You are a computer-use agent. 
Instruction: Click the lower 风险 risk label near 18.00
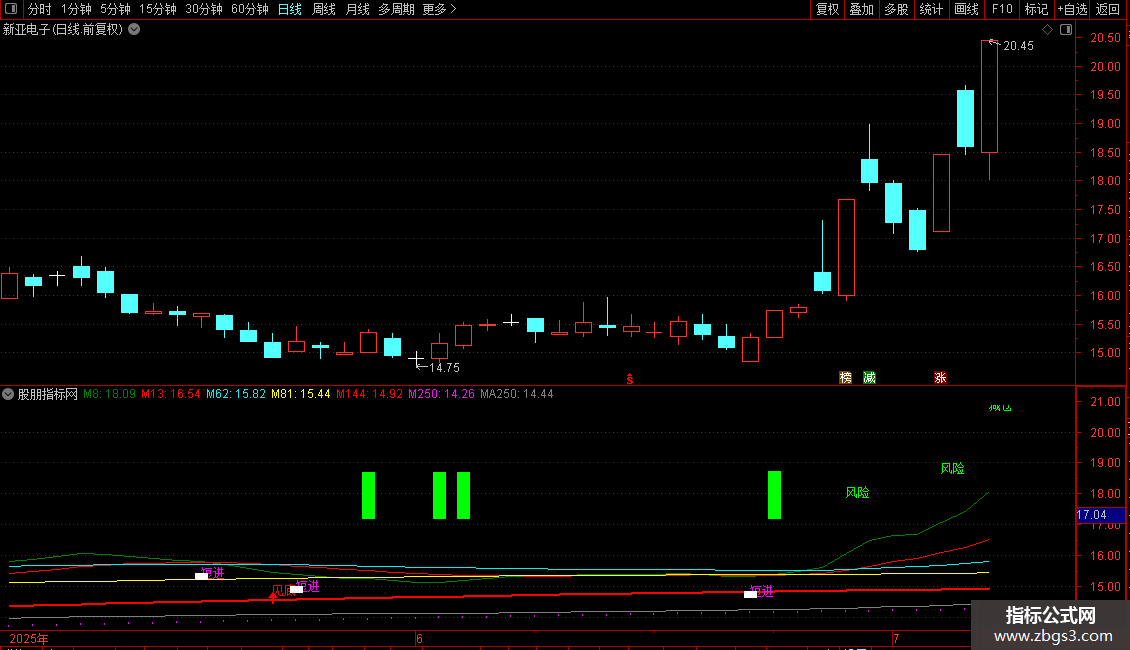point(858,492)
